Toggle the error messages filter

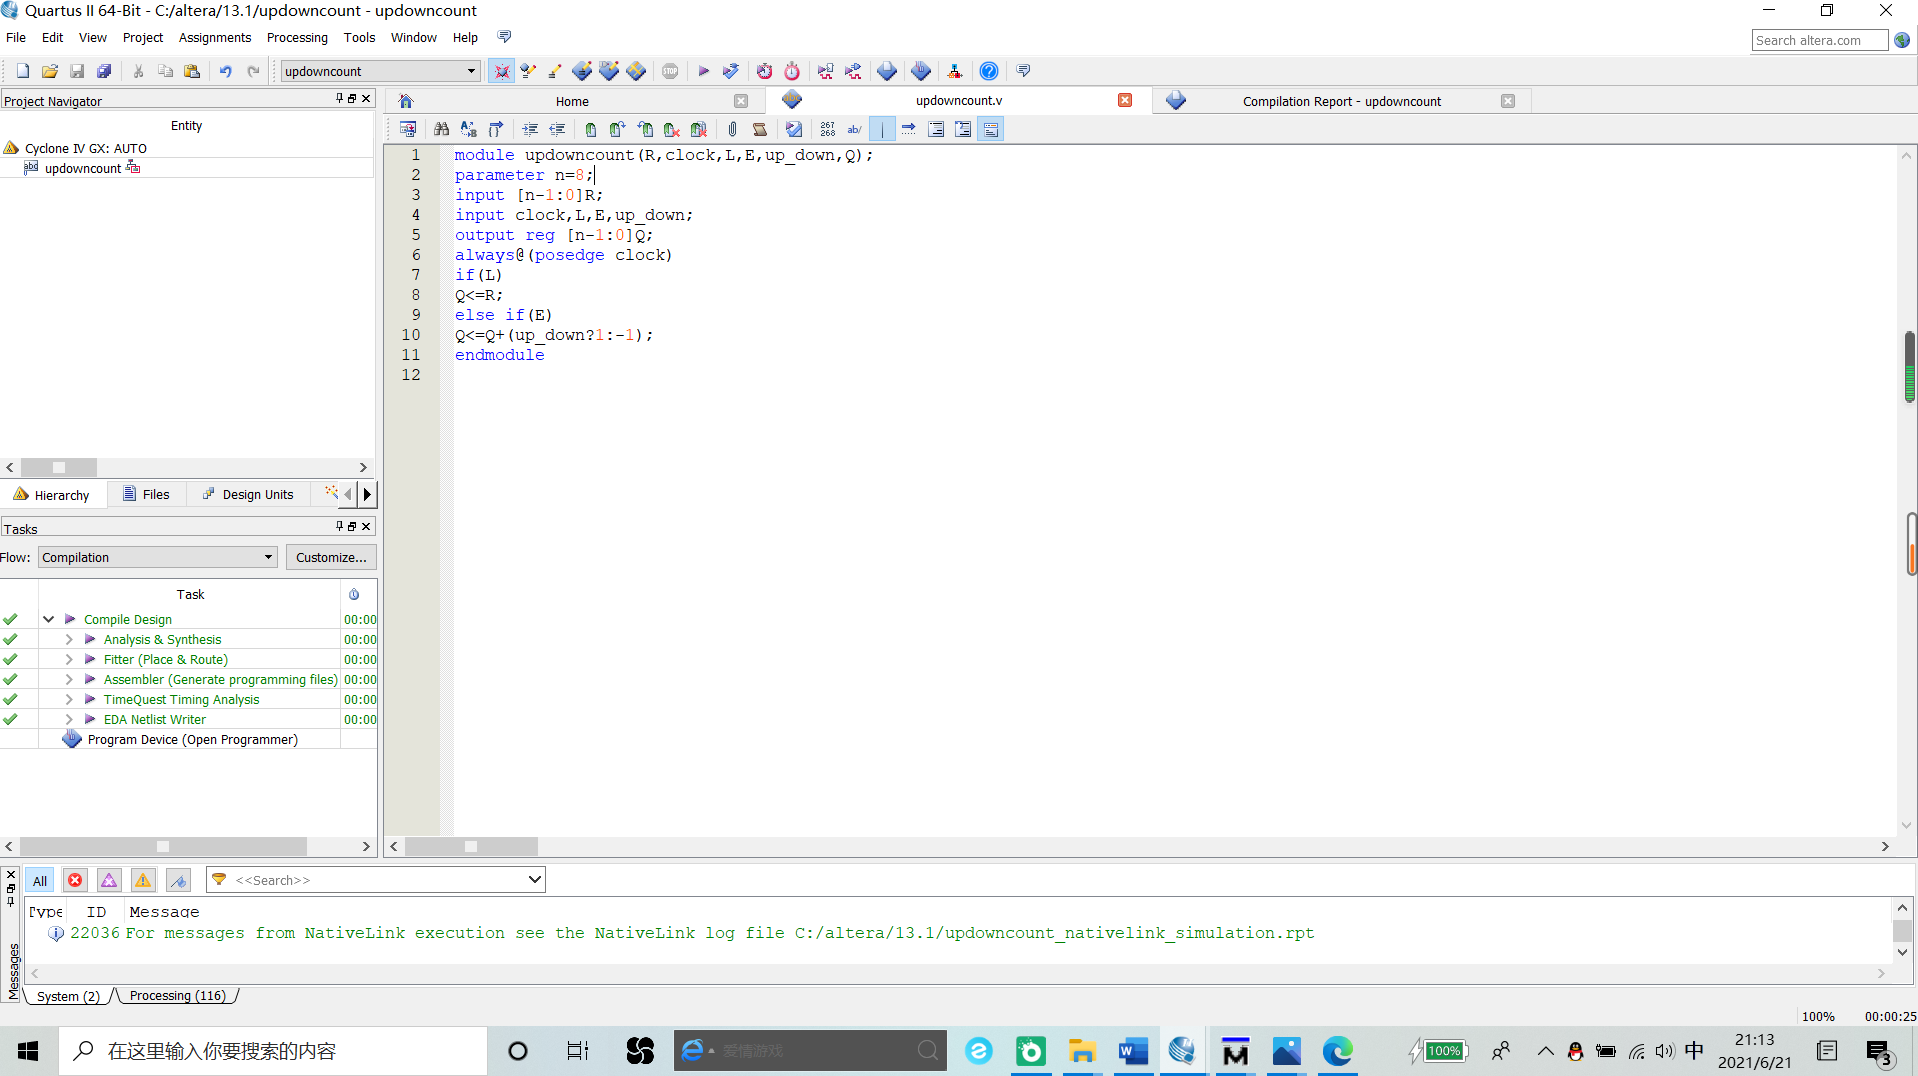click(x=75, y=880)
